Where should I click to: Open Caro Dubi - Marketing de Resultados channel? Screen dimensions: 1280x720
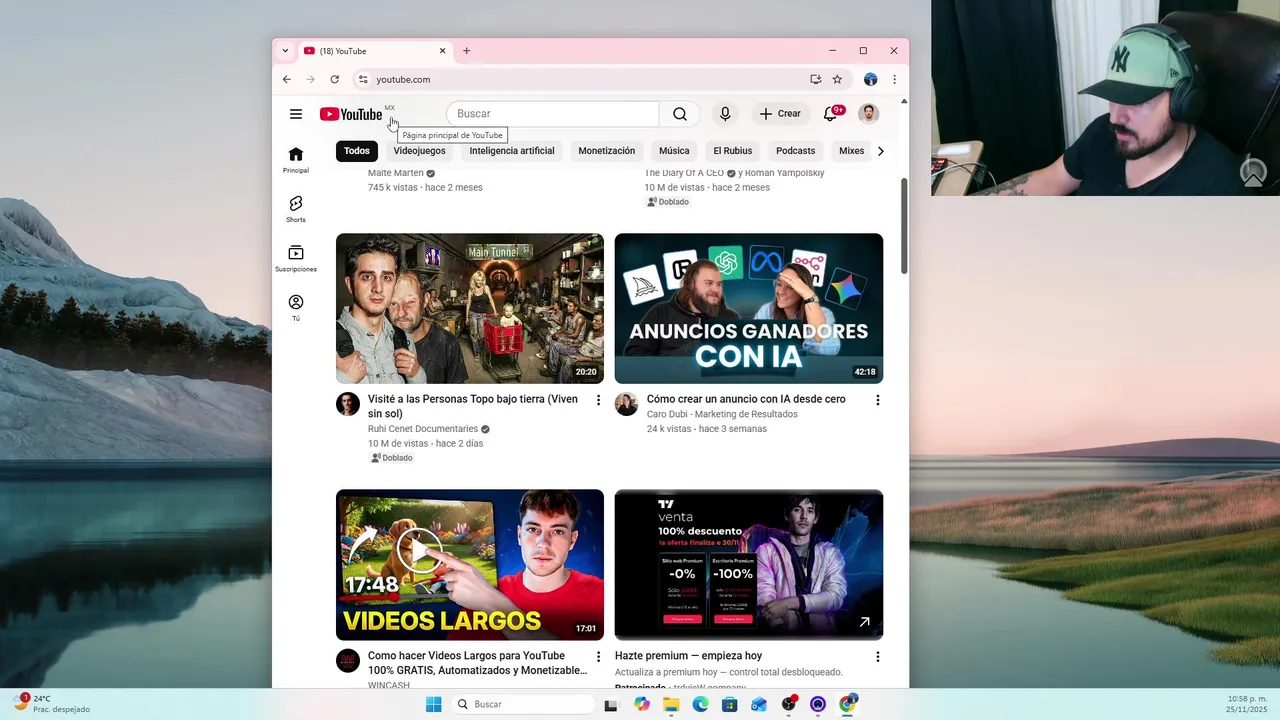pyautogui.click(x=722, y=414)
